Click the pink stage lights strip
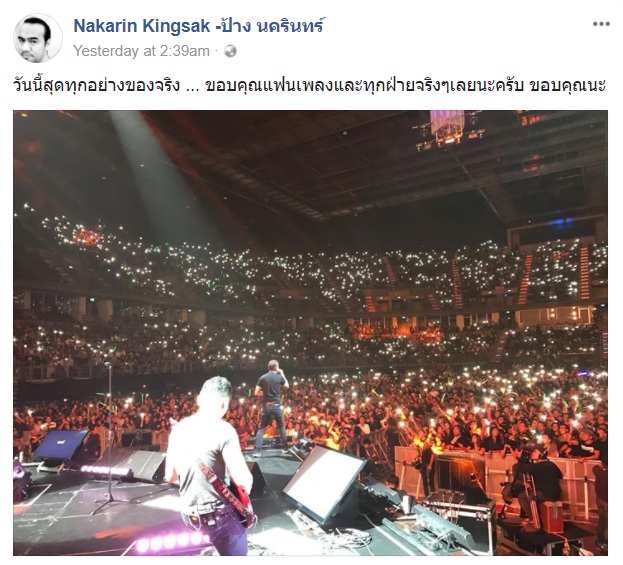 tap(171, 542)
